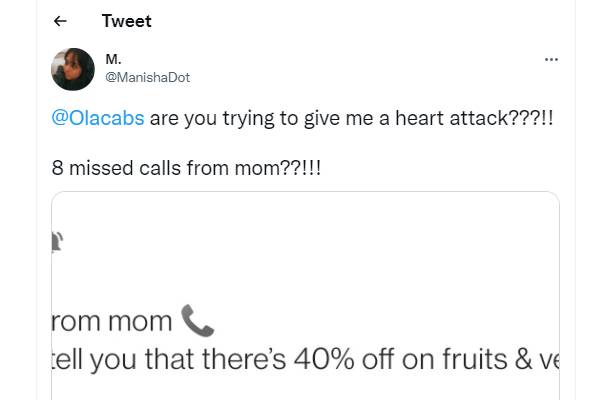Viewport: 600px width, 400px height.
Task: Click the back arrow icon
Action: pos(61,21)
